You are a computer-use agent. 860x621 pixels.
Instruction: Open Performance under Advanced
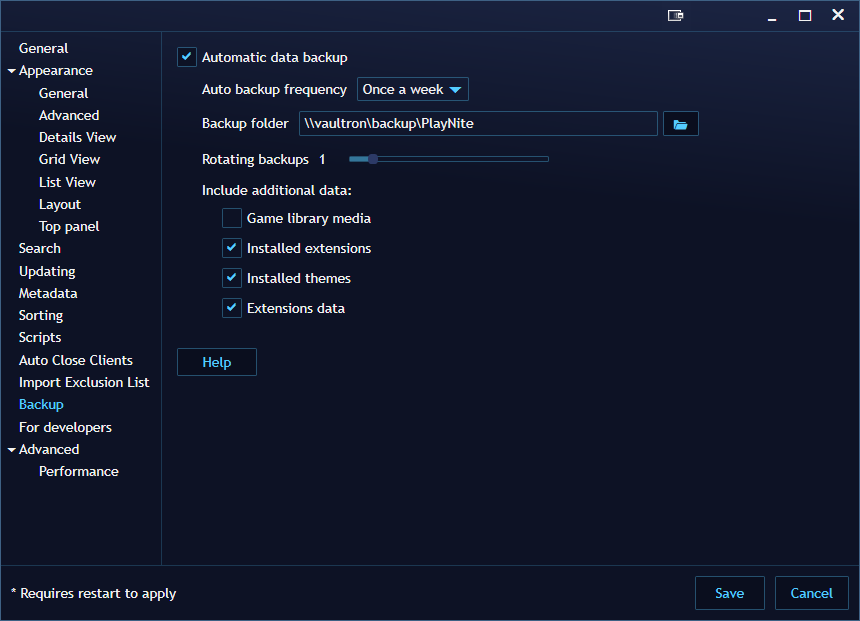(x=78, y=471)
